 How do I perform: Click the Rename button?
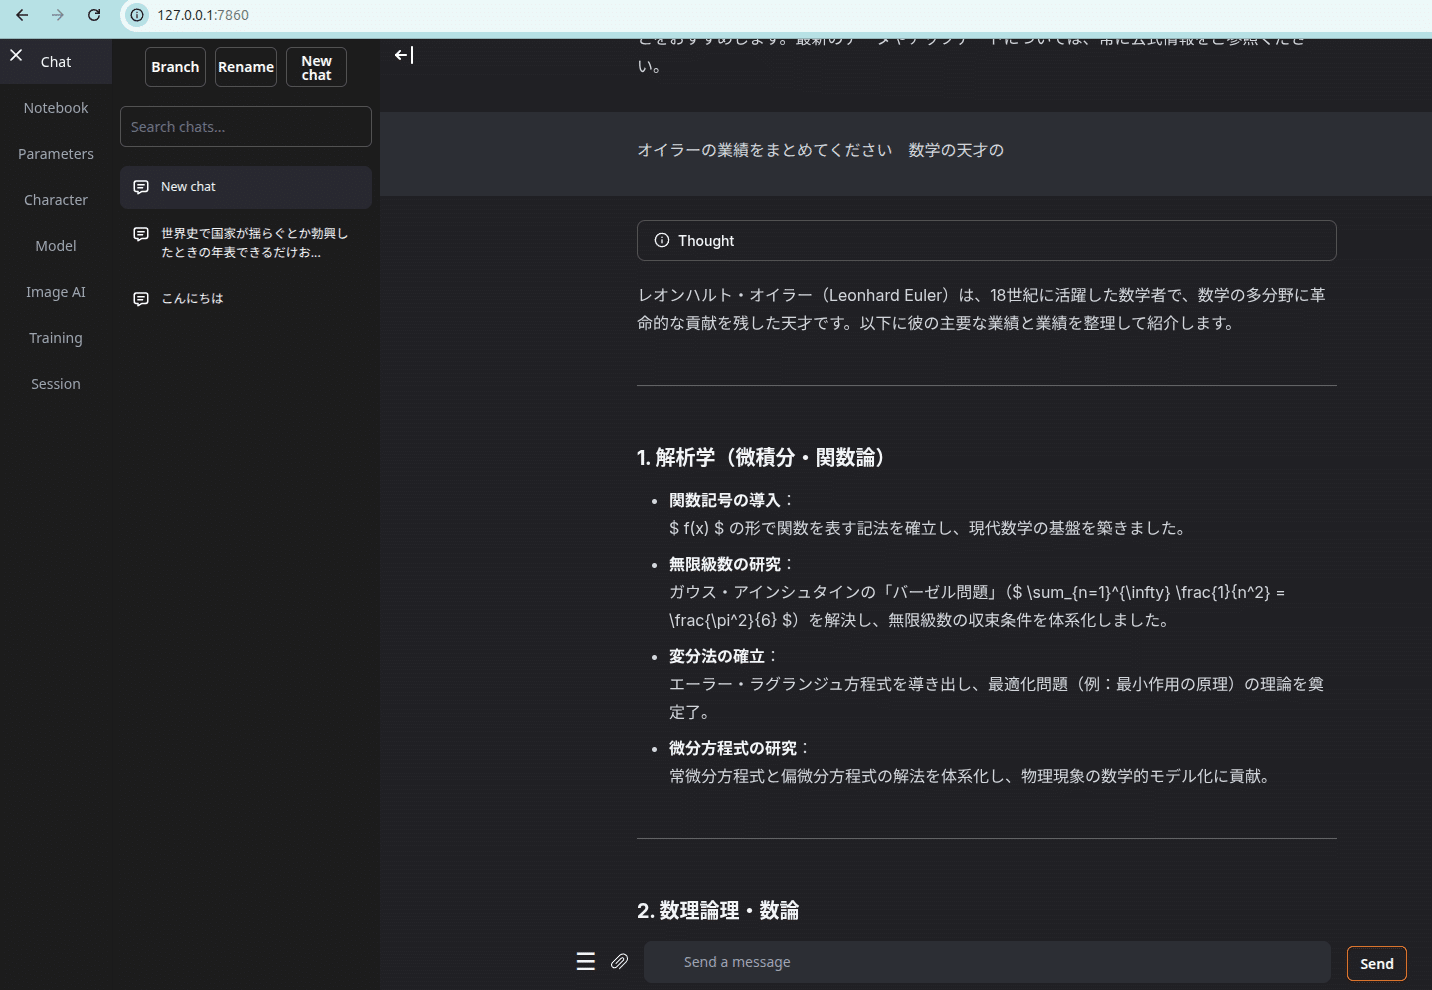[x=246, y=67]
